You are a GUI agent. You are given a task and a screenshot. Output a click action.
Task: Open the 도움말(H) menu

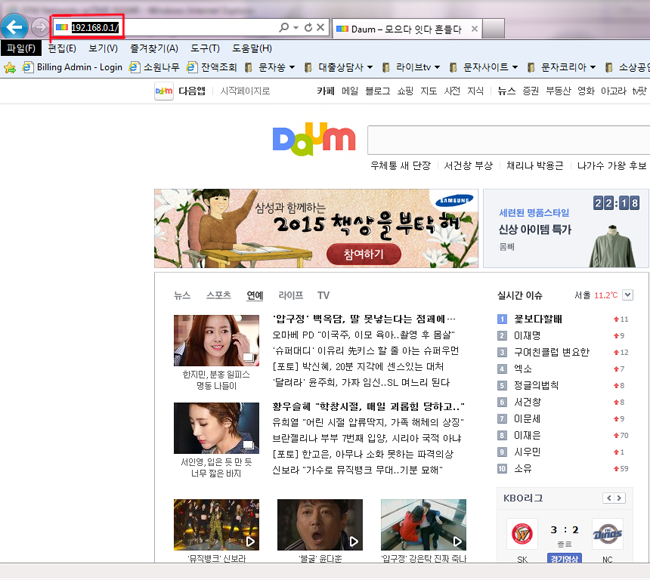tap(252, 49)
